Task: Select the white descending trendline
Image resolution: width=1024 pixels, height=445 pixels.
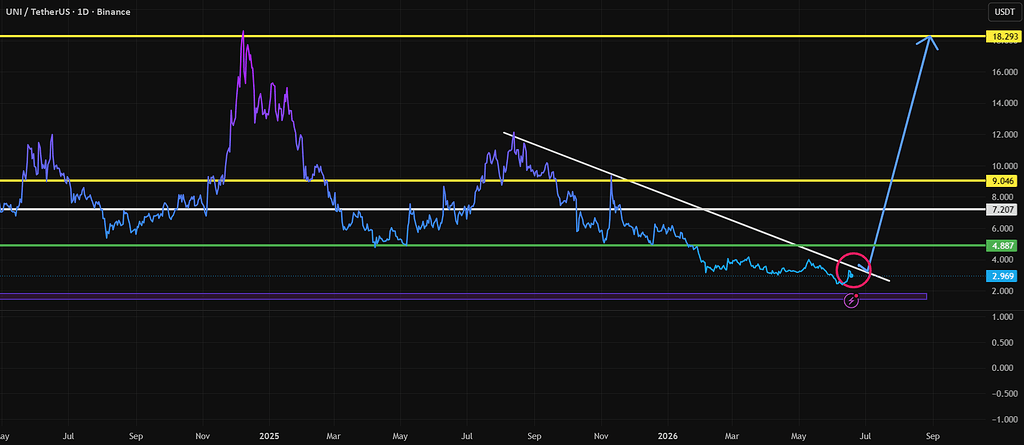Action: 696,206
